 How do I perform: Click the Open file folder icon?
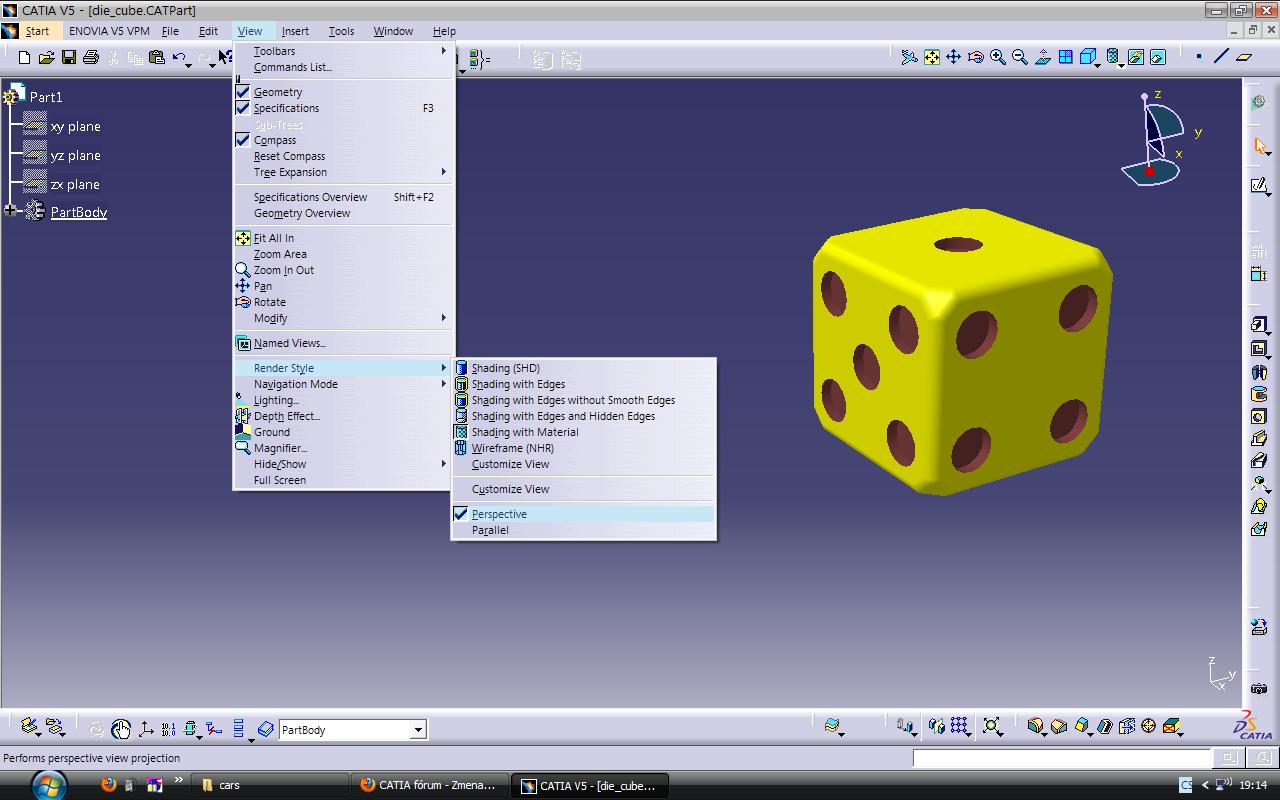point(46,58)
